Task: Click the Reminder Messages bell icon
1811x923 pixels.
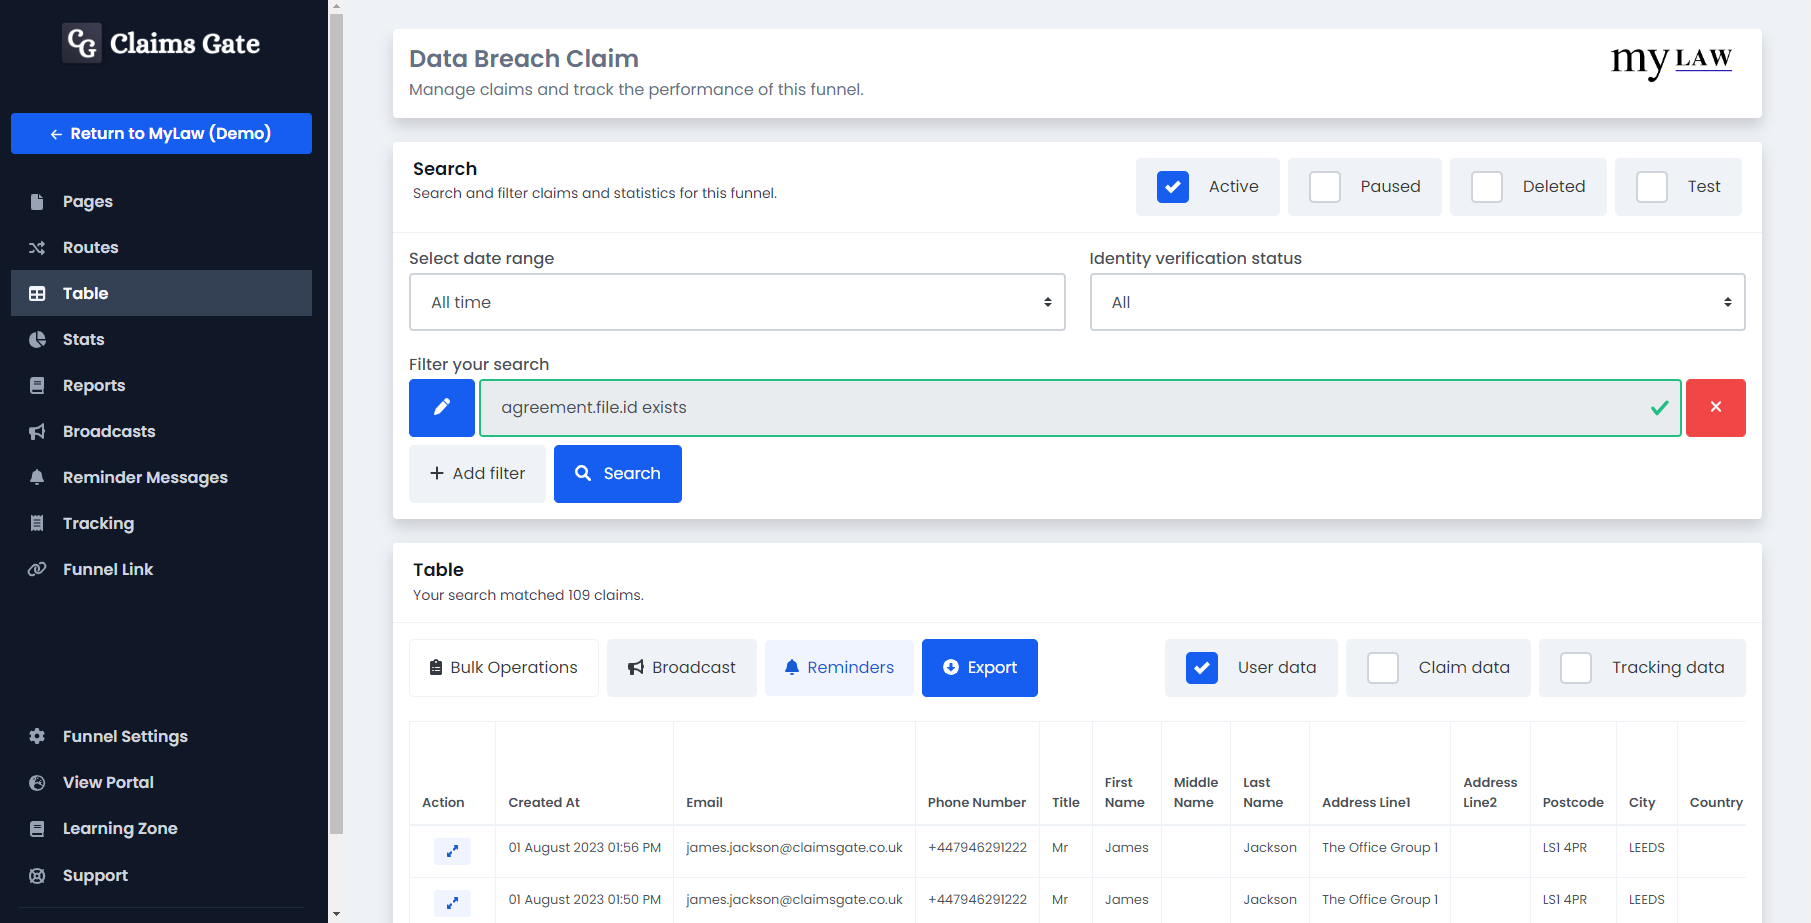Action: (x=37, y=478)
